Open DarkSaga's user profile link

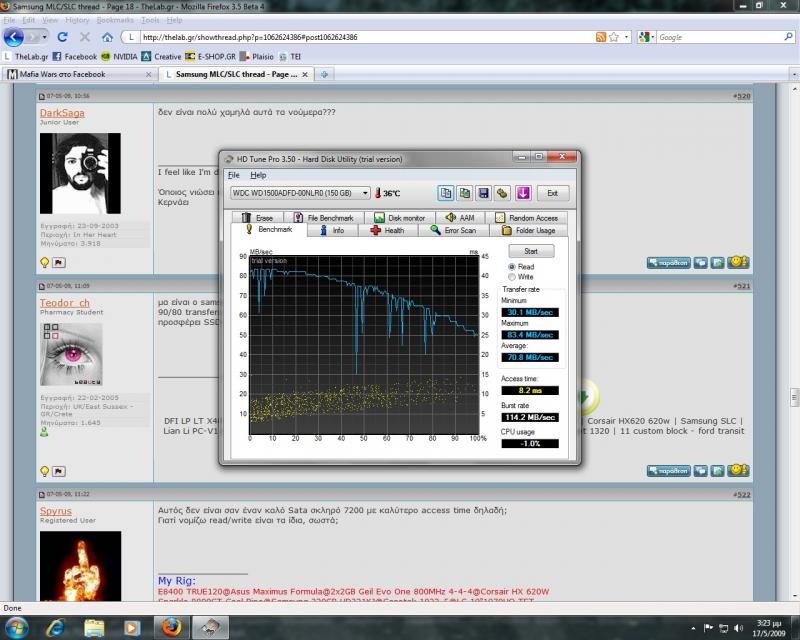[x=62, y=113]
